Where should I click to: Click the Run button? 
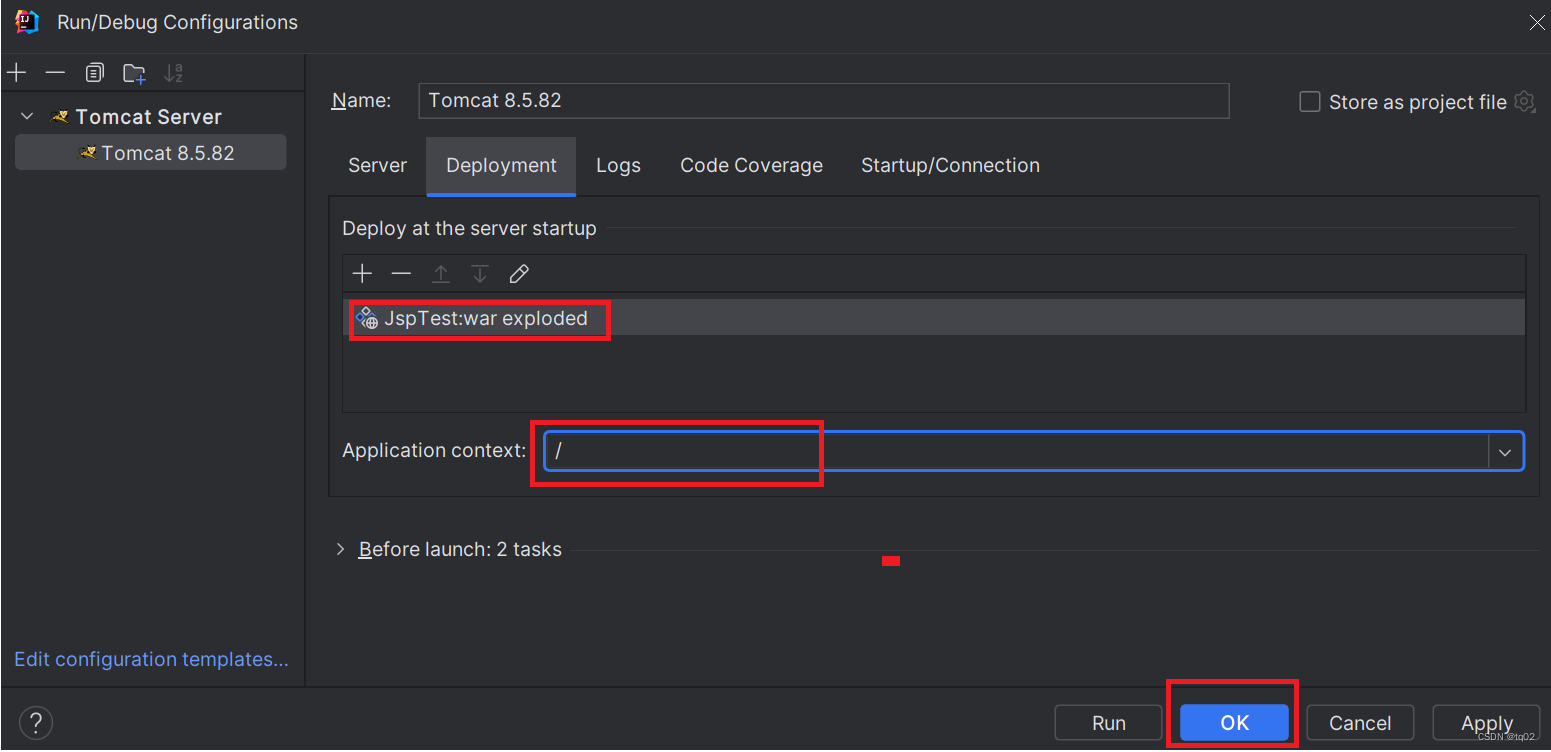point(1108,723)
